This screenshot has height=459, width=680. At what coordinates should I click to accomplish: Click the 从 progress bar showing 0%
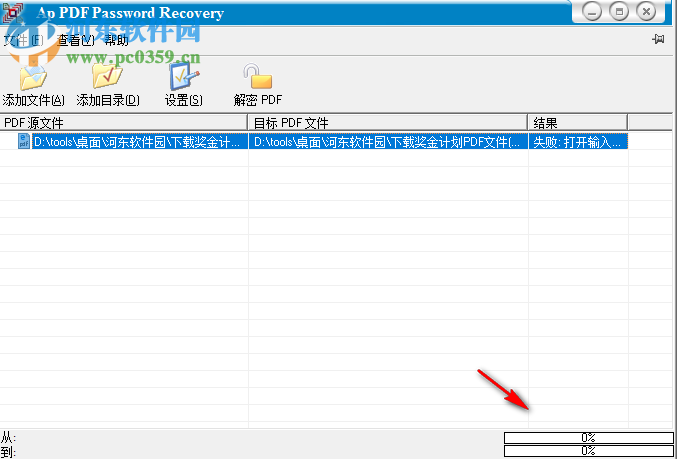(588, 437)
